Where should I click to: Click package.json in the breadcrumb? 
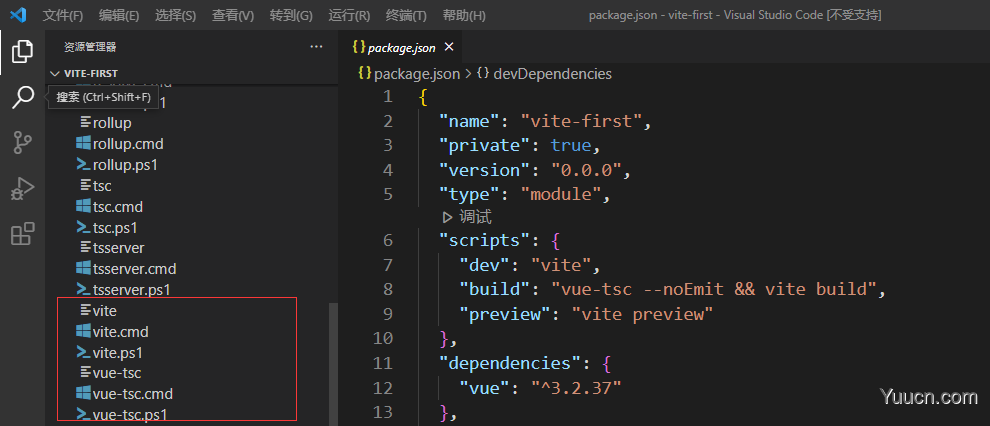pos(417,74)
